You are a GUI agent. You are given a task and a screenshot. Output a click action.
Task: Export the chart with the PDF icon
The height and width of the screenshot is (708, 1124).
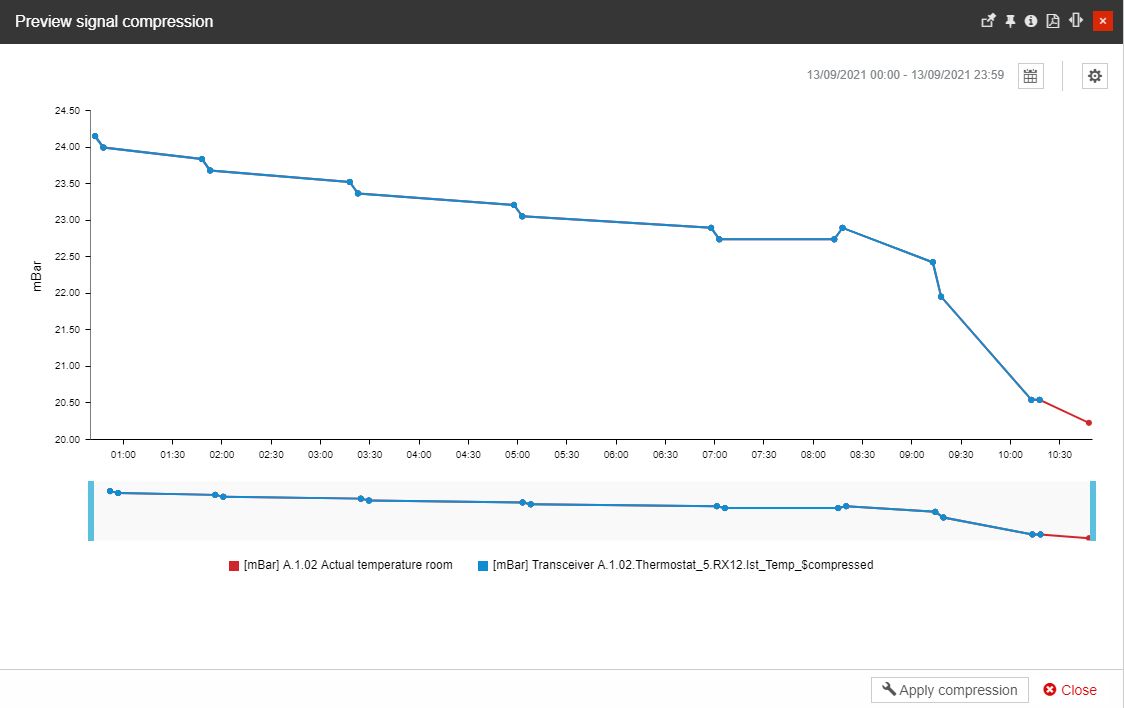click(x=1053, y=21)
